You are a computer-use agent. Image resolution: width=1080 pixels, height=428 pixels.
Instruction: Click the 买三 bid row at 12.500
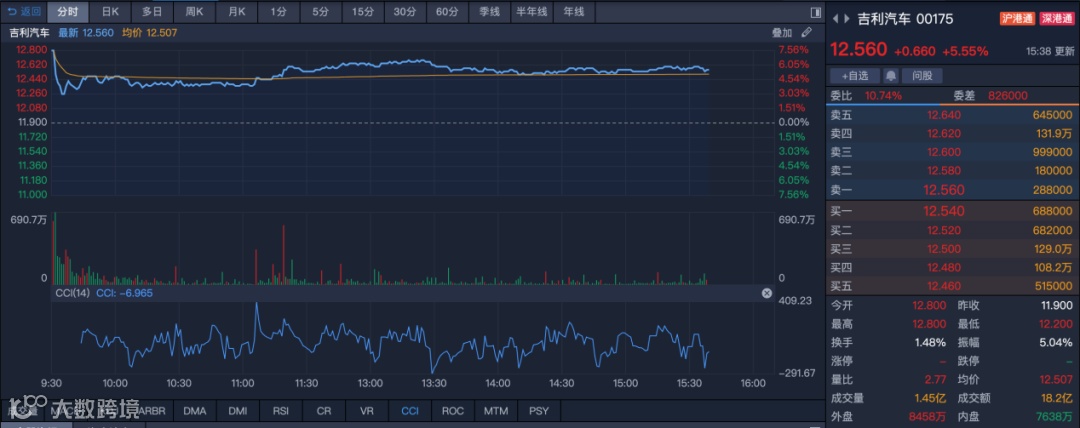(x=953, y=248)
